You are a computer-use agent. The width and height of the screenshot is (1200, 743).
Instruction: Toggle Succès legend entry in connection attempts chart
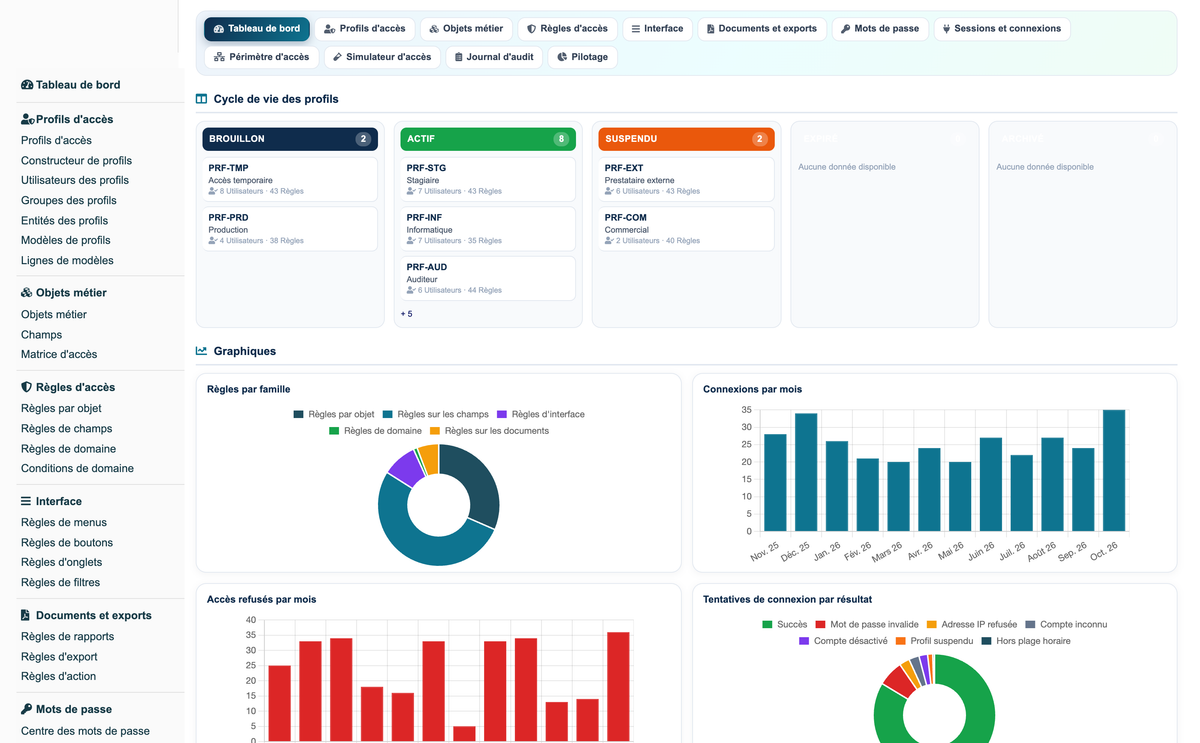click(784, 624)
